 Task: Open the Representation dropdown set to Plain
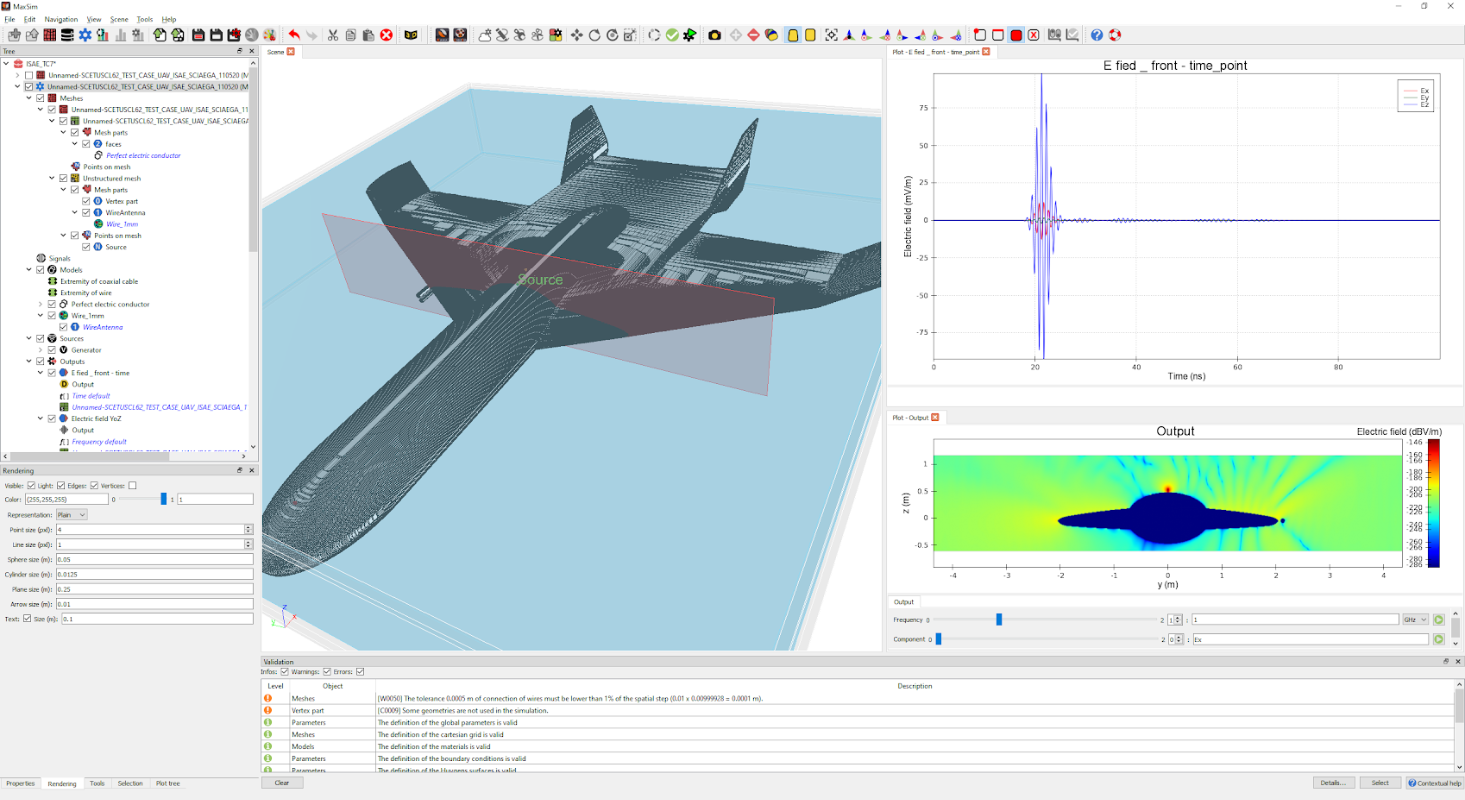tap(71, 514)
